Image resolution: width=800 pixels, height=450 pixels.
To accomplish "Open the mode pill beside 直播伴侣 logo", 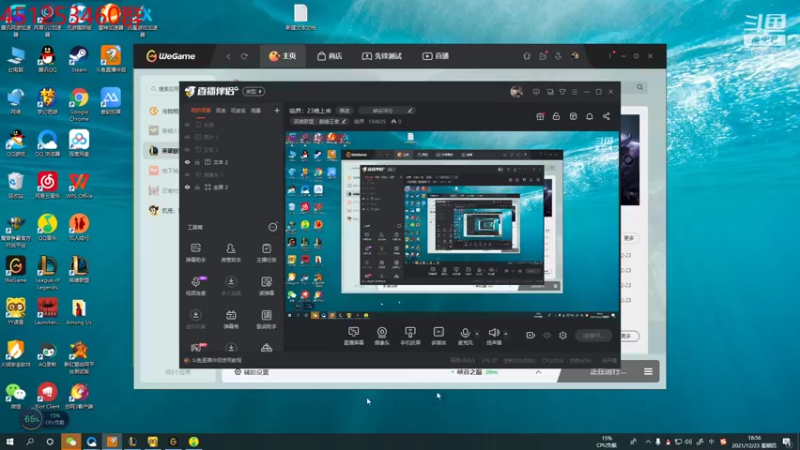I will pos(254,91).
